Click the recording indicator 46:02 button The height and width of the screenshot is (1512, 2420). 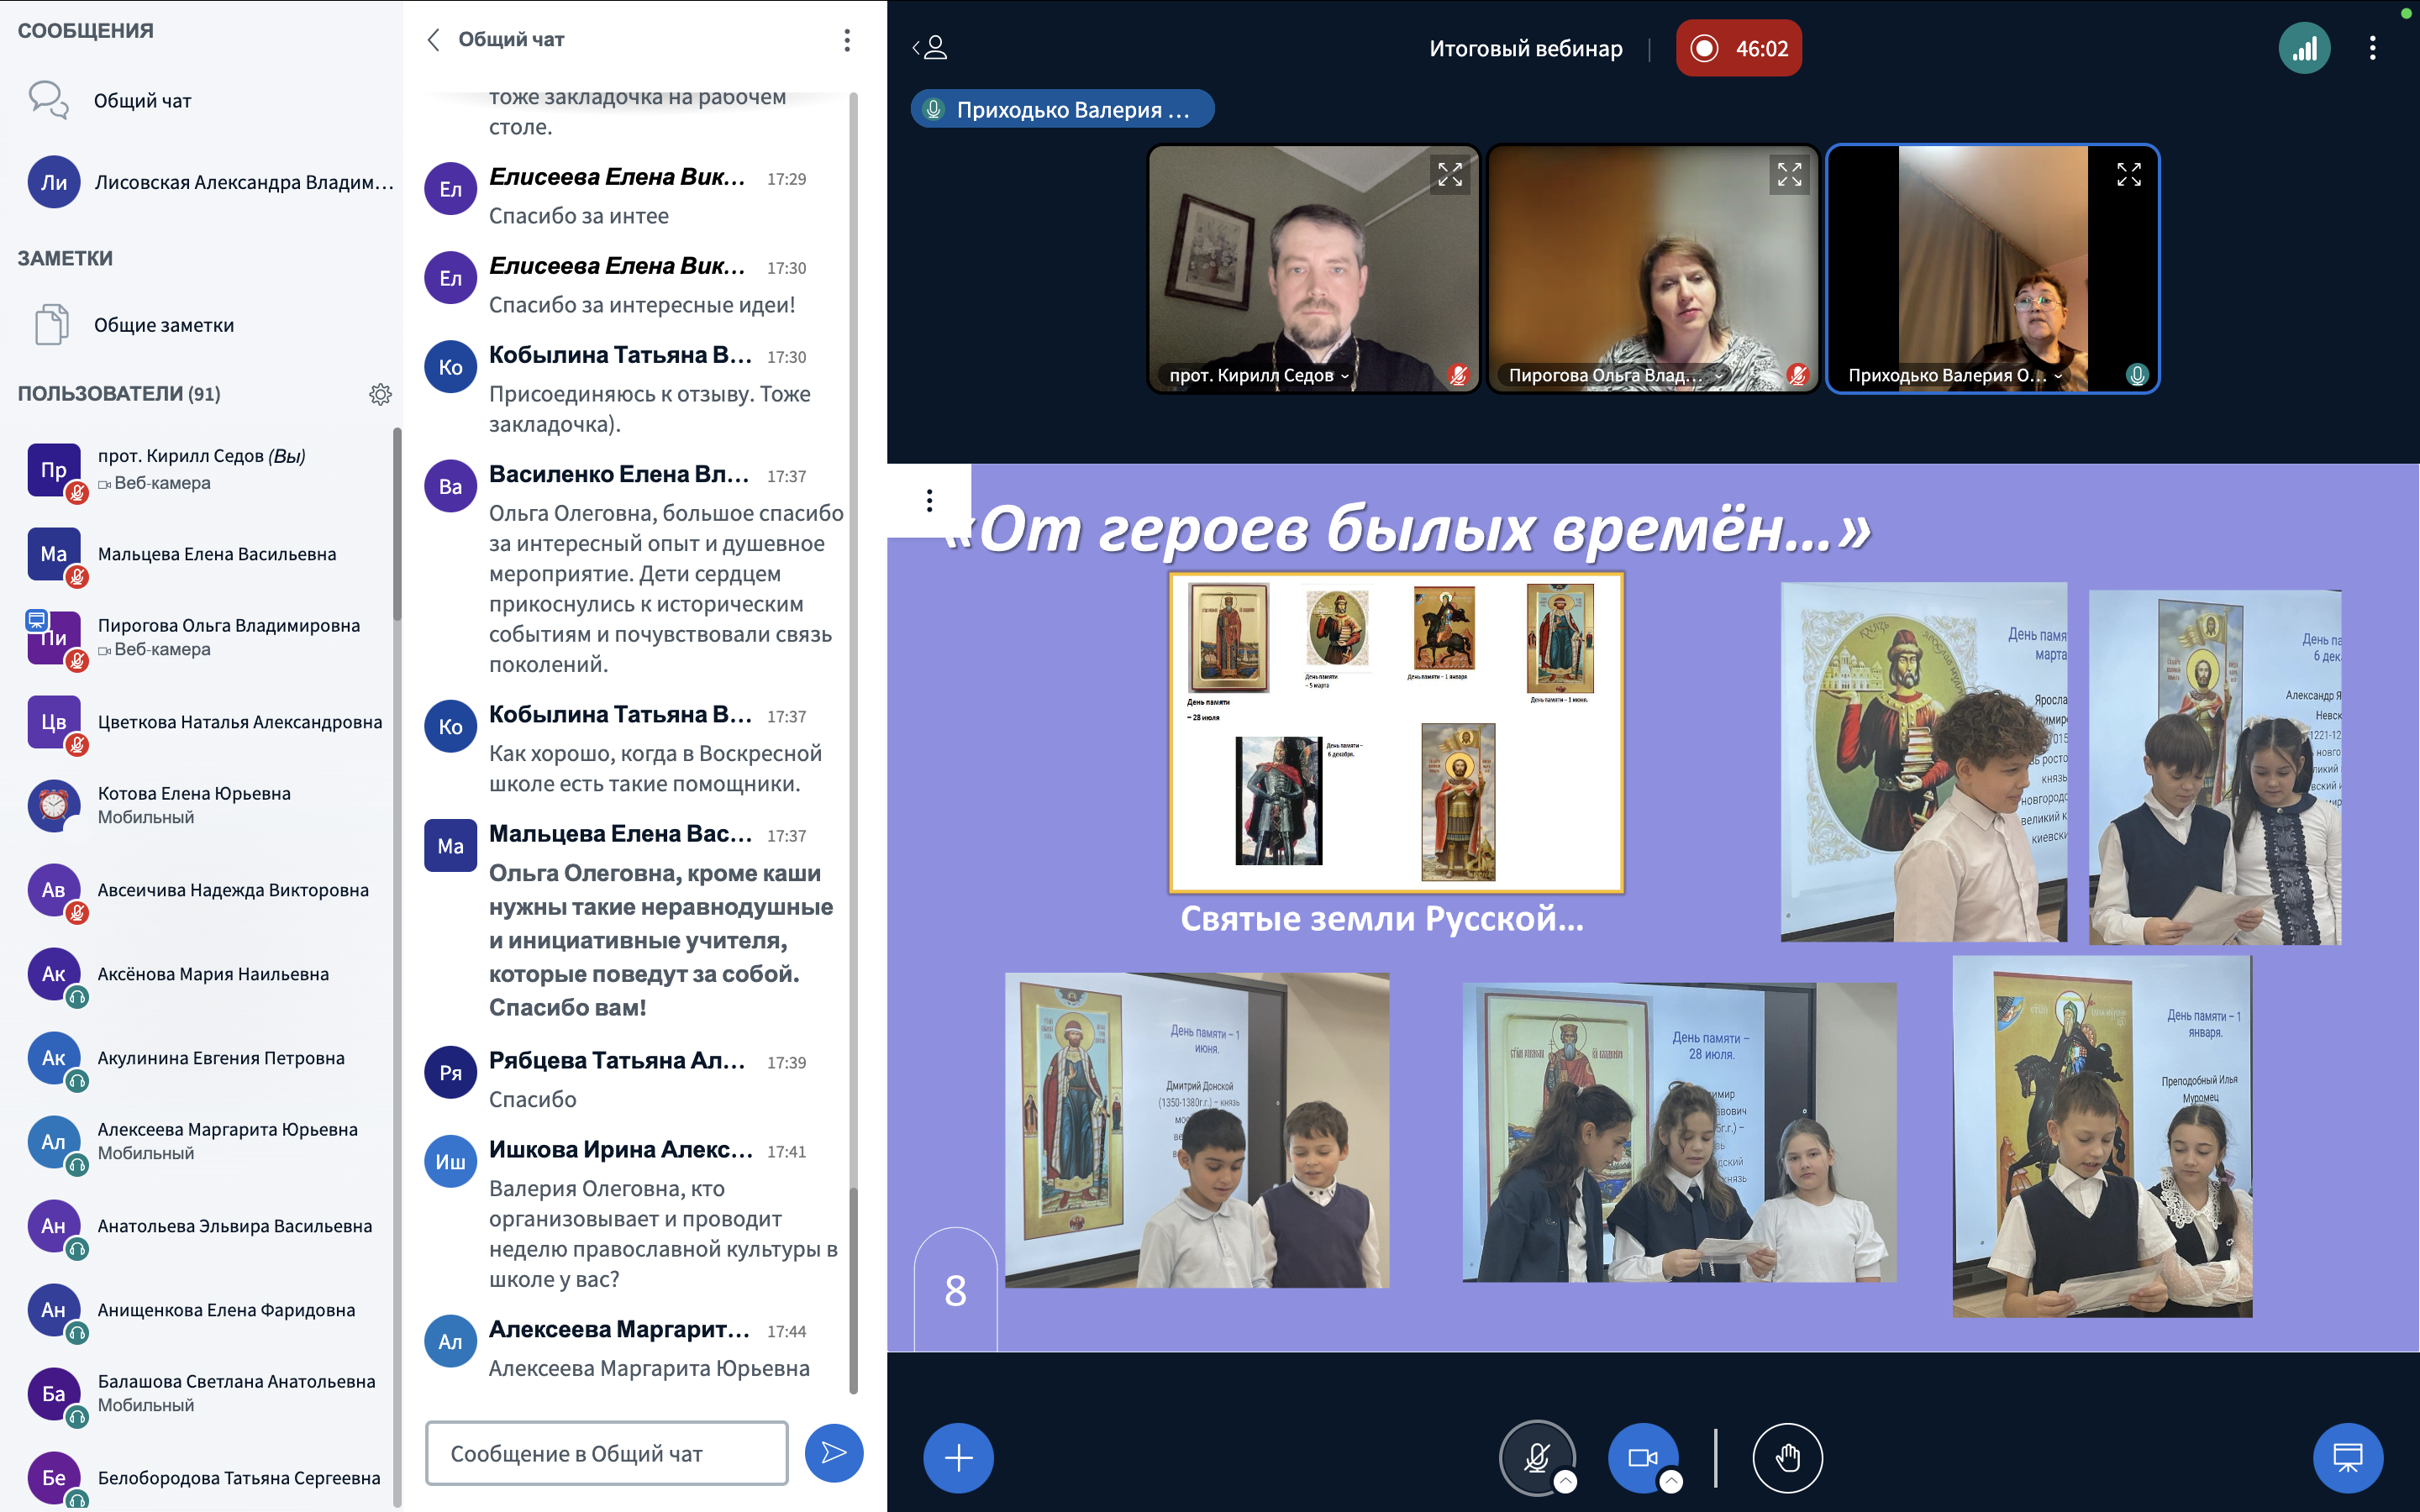click(x=1738, y=48)
